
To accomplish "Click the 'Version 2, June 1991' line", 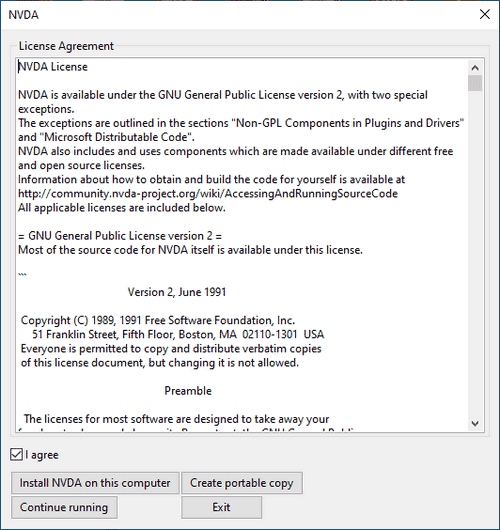I will (x=177, y=292).
